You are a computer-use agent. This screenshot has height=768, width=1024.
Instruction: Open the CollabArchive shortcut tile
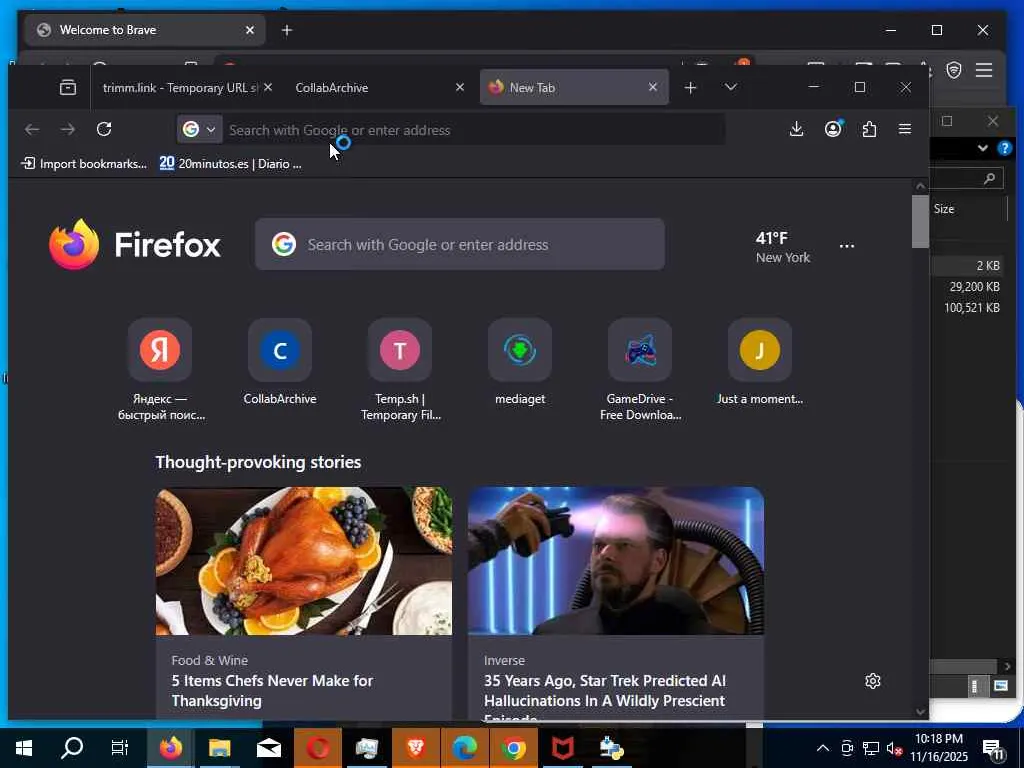point(280,362)
